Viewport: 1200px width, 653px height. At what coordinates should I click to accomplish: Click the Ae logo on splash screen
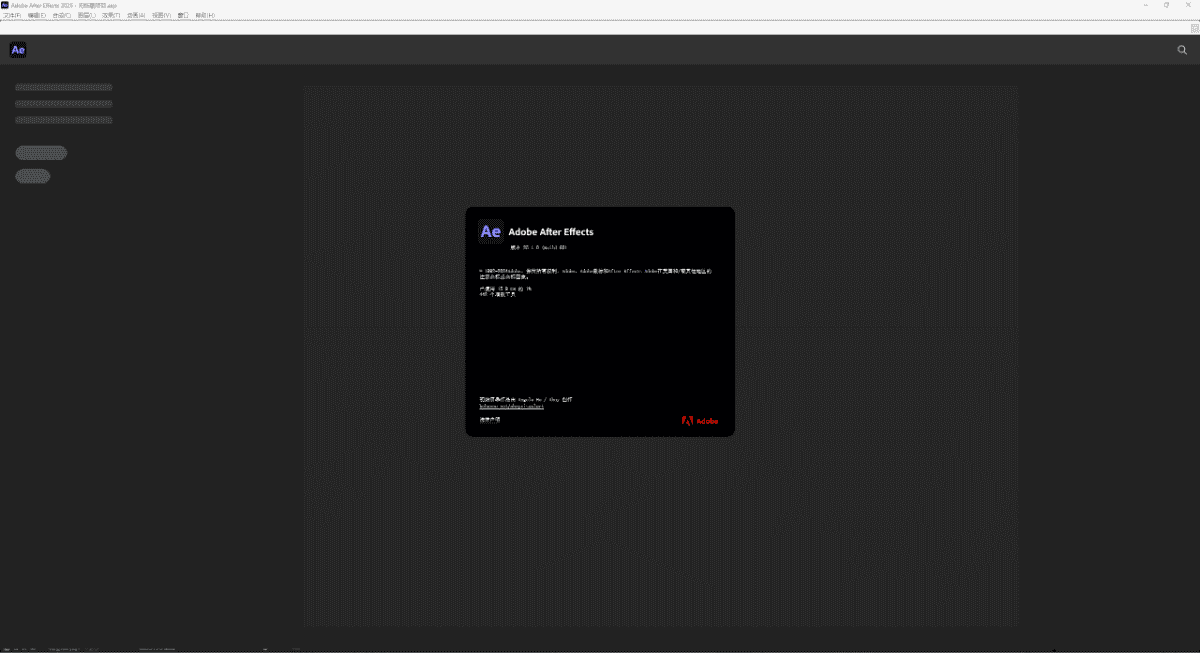coord(490,232)
